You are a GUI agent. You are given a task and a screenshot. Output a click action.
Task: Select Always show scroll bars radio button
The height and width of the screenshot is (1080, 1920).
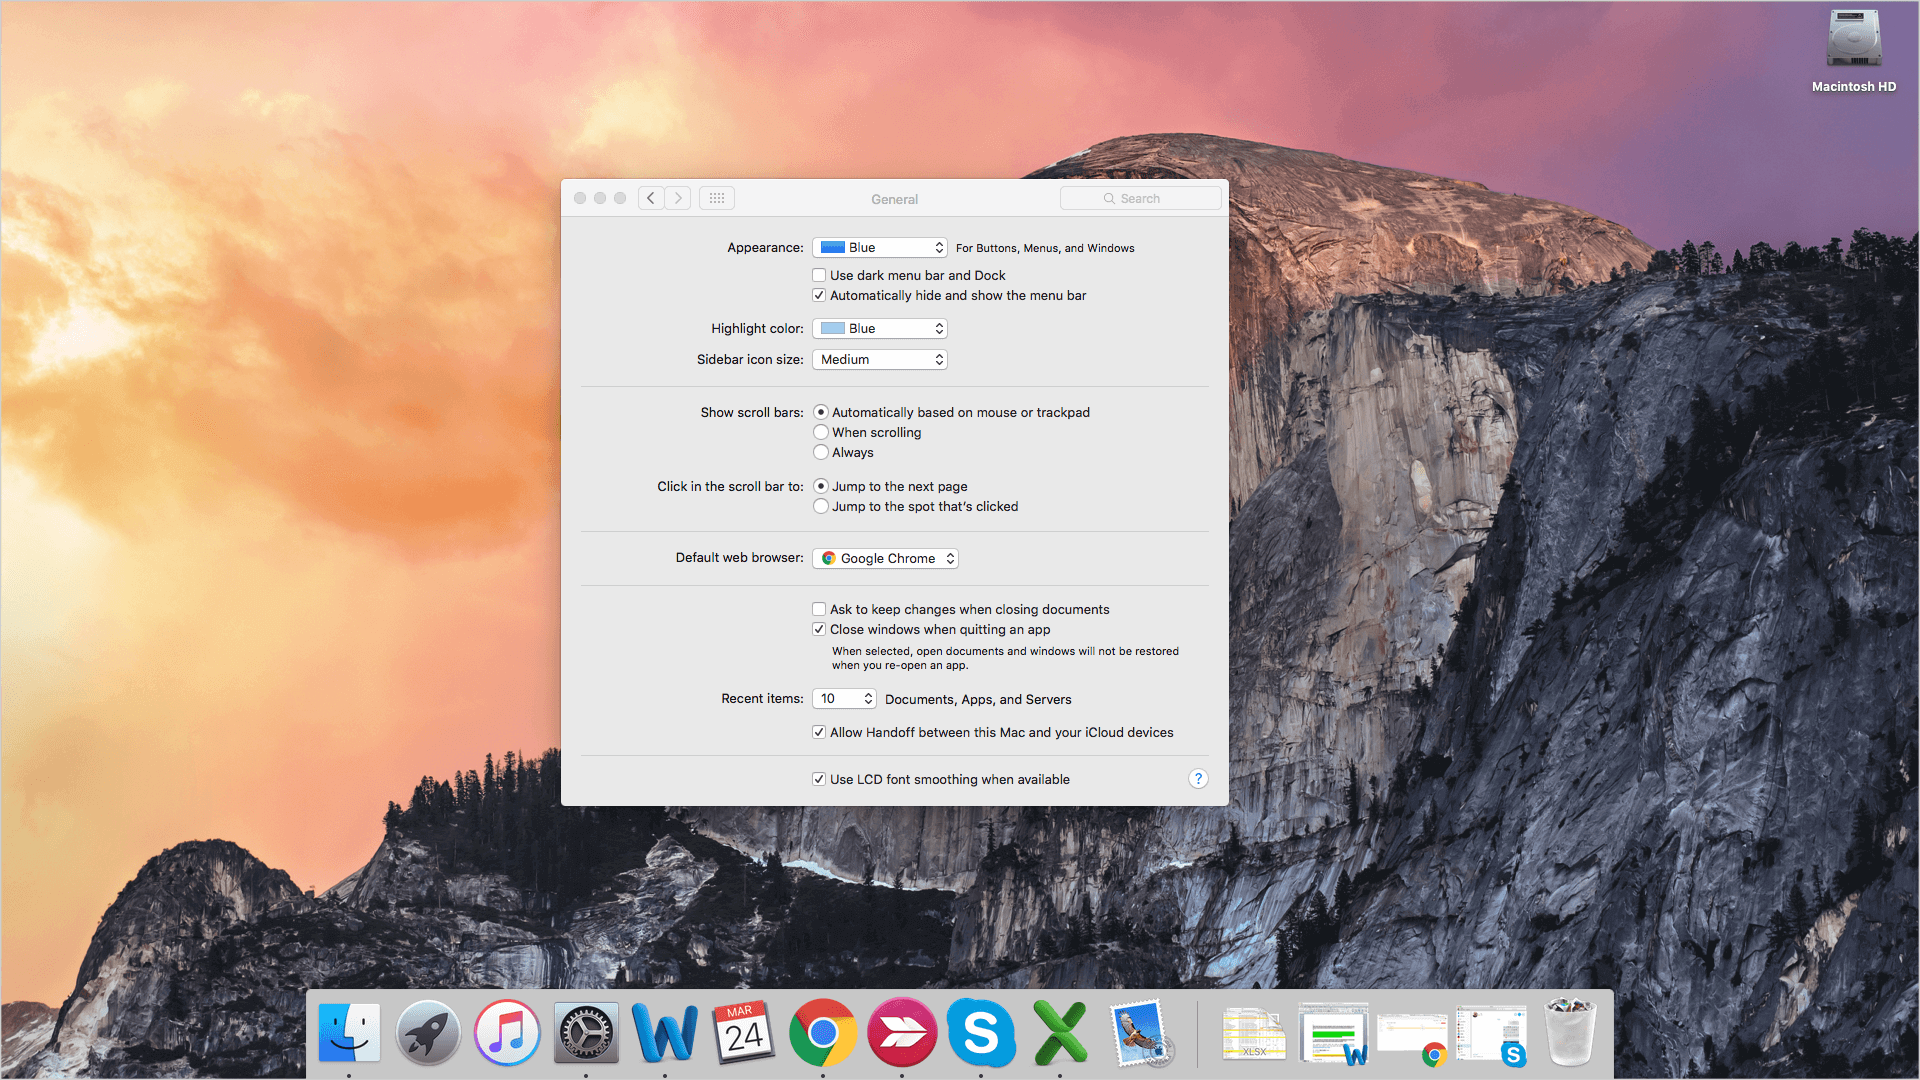(819, 451)
